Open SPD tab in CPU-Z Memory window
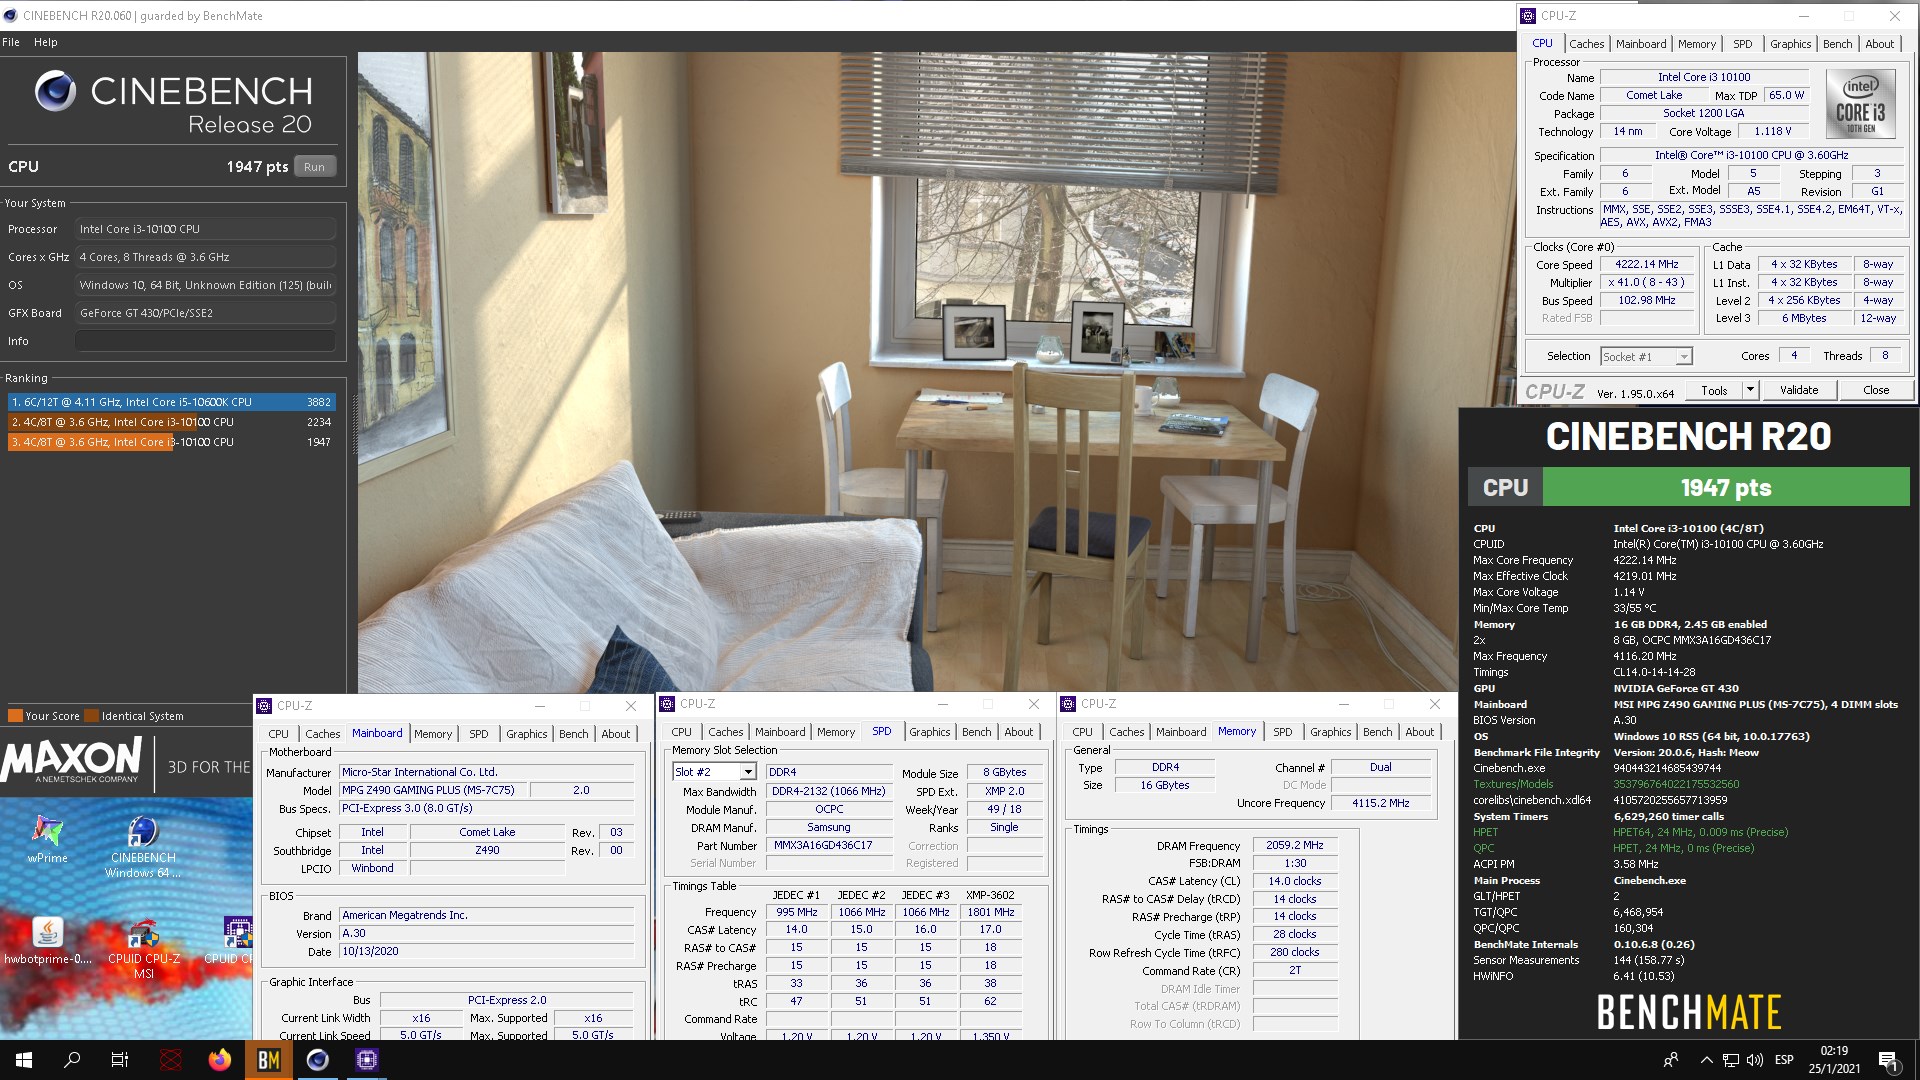Screen dimensions: 1920x1080 (x=1282, y=732)
